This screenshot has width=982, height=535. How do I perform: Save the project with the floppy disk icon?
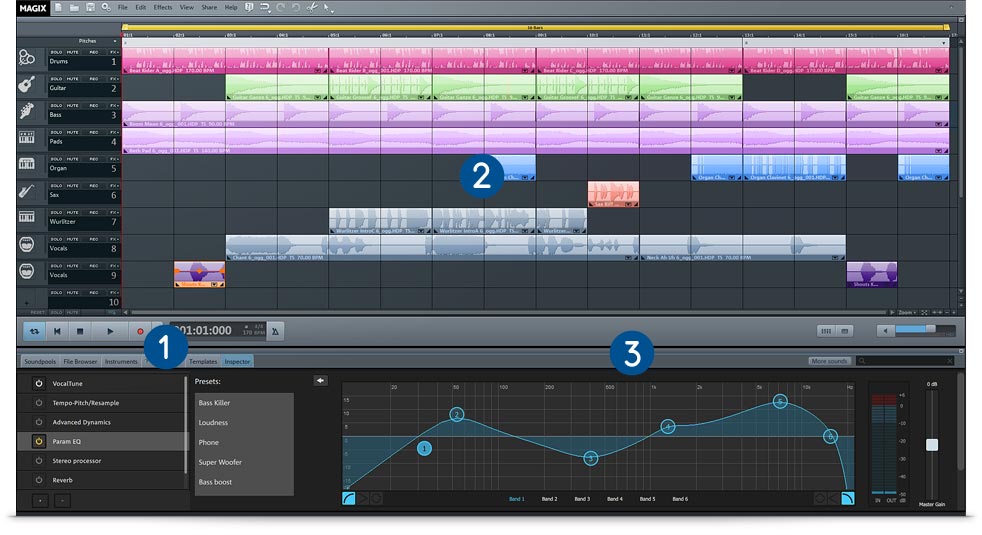pyautogui.click(x=90, y=8)
